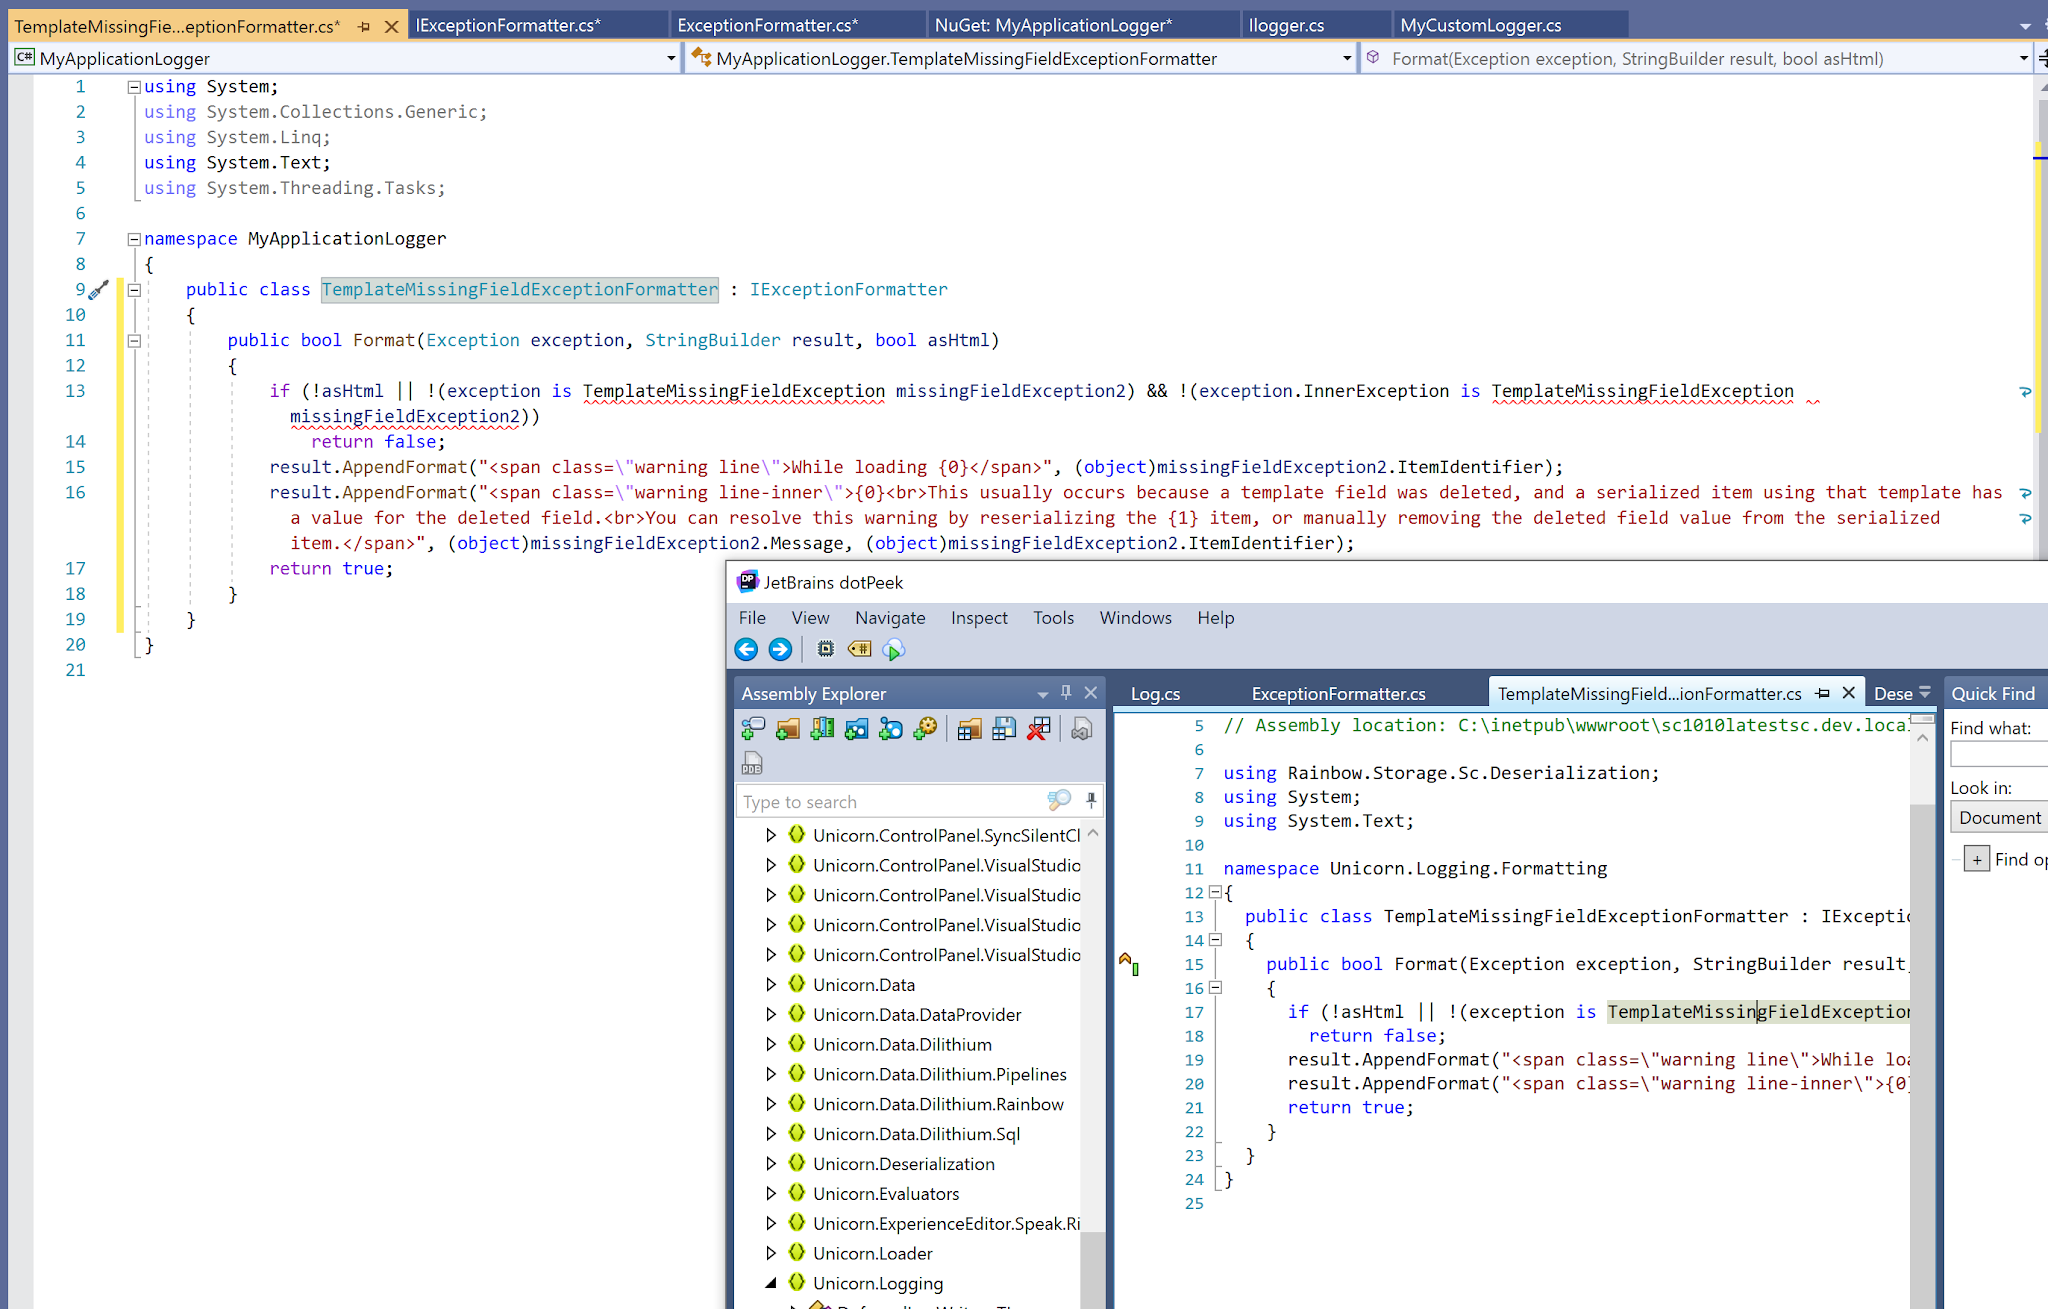Viewport: 2048px width, 1309px height.
Task: Click the export to Visual Studio project icon
Action: click(1081, 729)
